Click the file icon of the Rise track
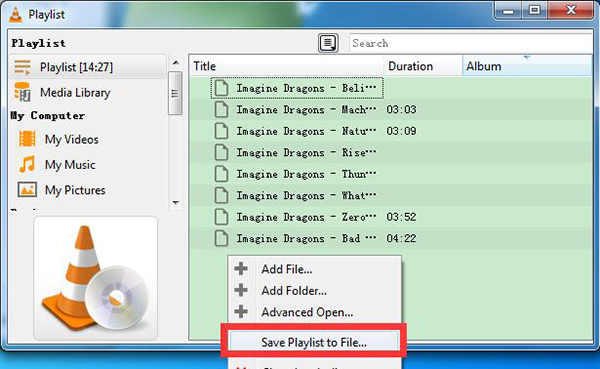 coord(221,152)
